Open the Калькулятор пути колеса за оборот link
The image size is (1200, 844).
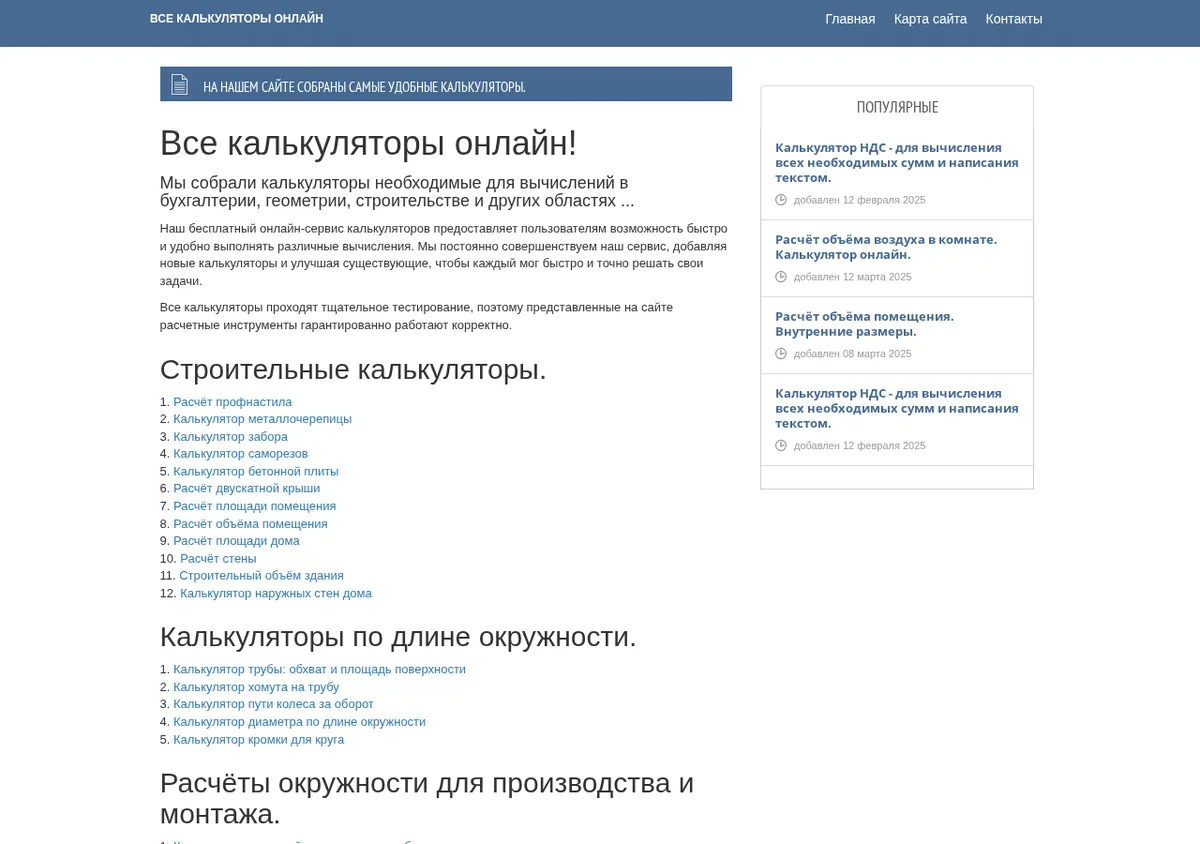(x=273, y=704)
